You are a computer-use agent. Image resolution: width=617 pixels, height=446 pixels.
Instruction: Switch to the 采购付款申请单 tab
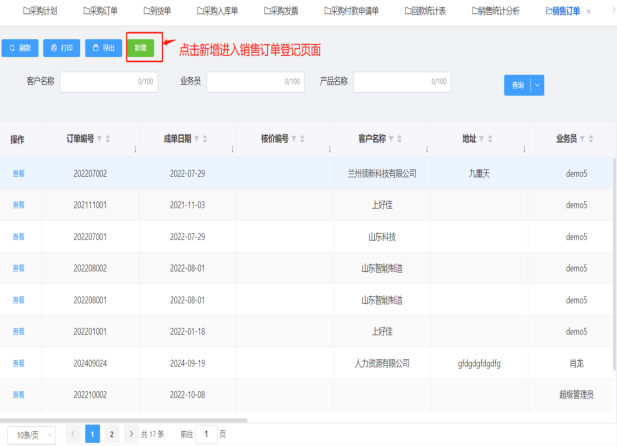[x=351, y=11]
